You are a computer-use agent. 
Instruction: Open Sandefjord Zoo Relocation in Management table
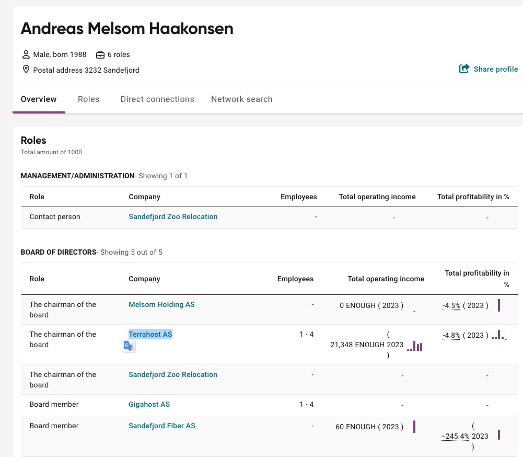(173, 216)
